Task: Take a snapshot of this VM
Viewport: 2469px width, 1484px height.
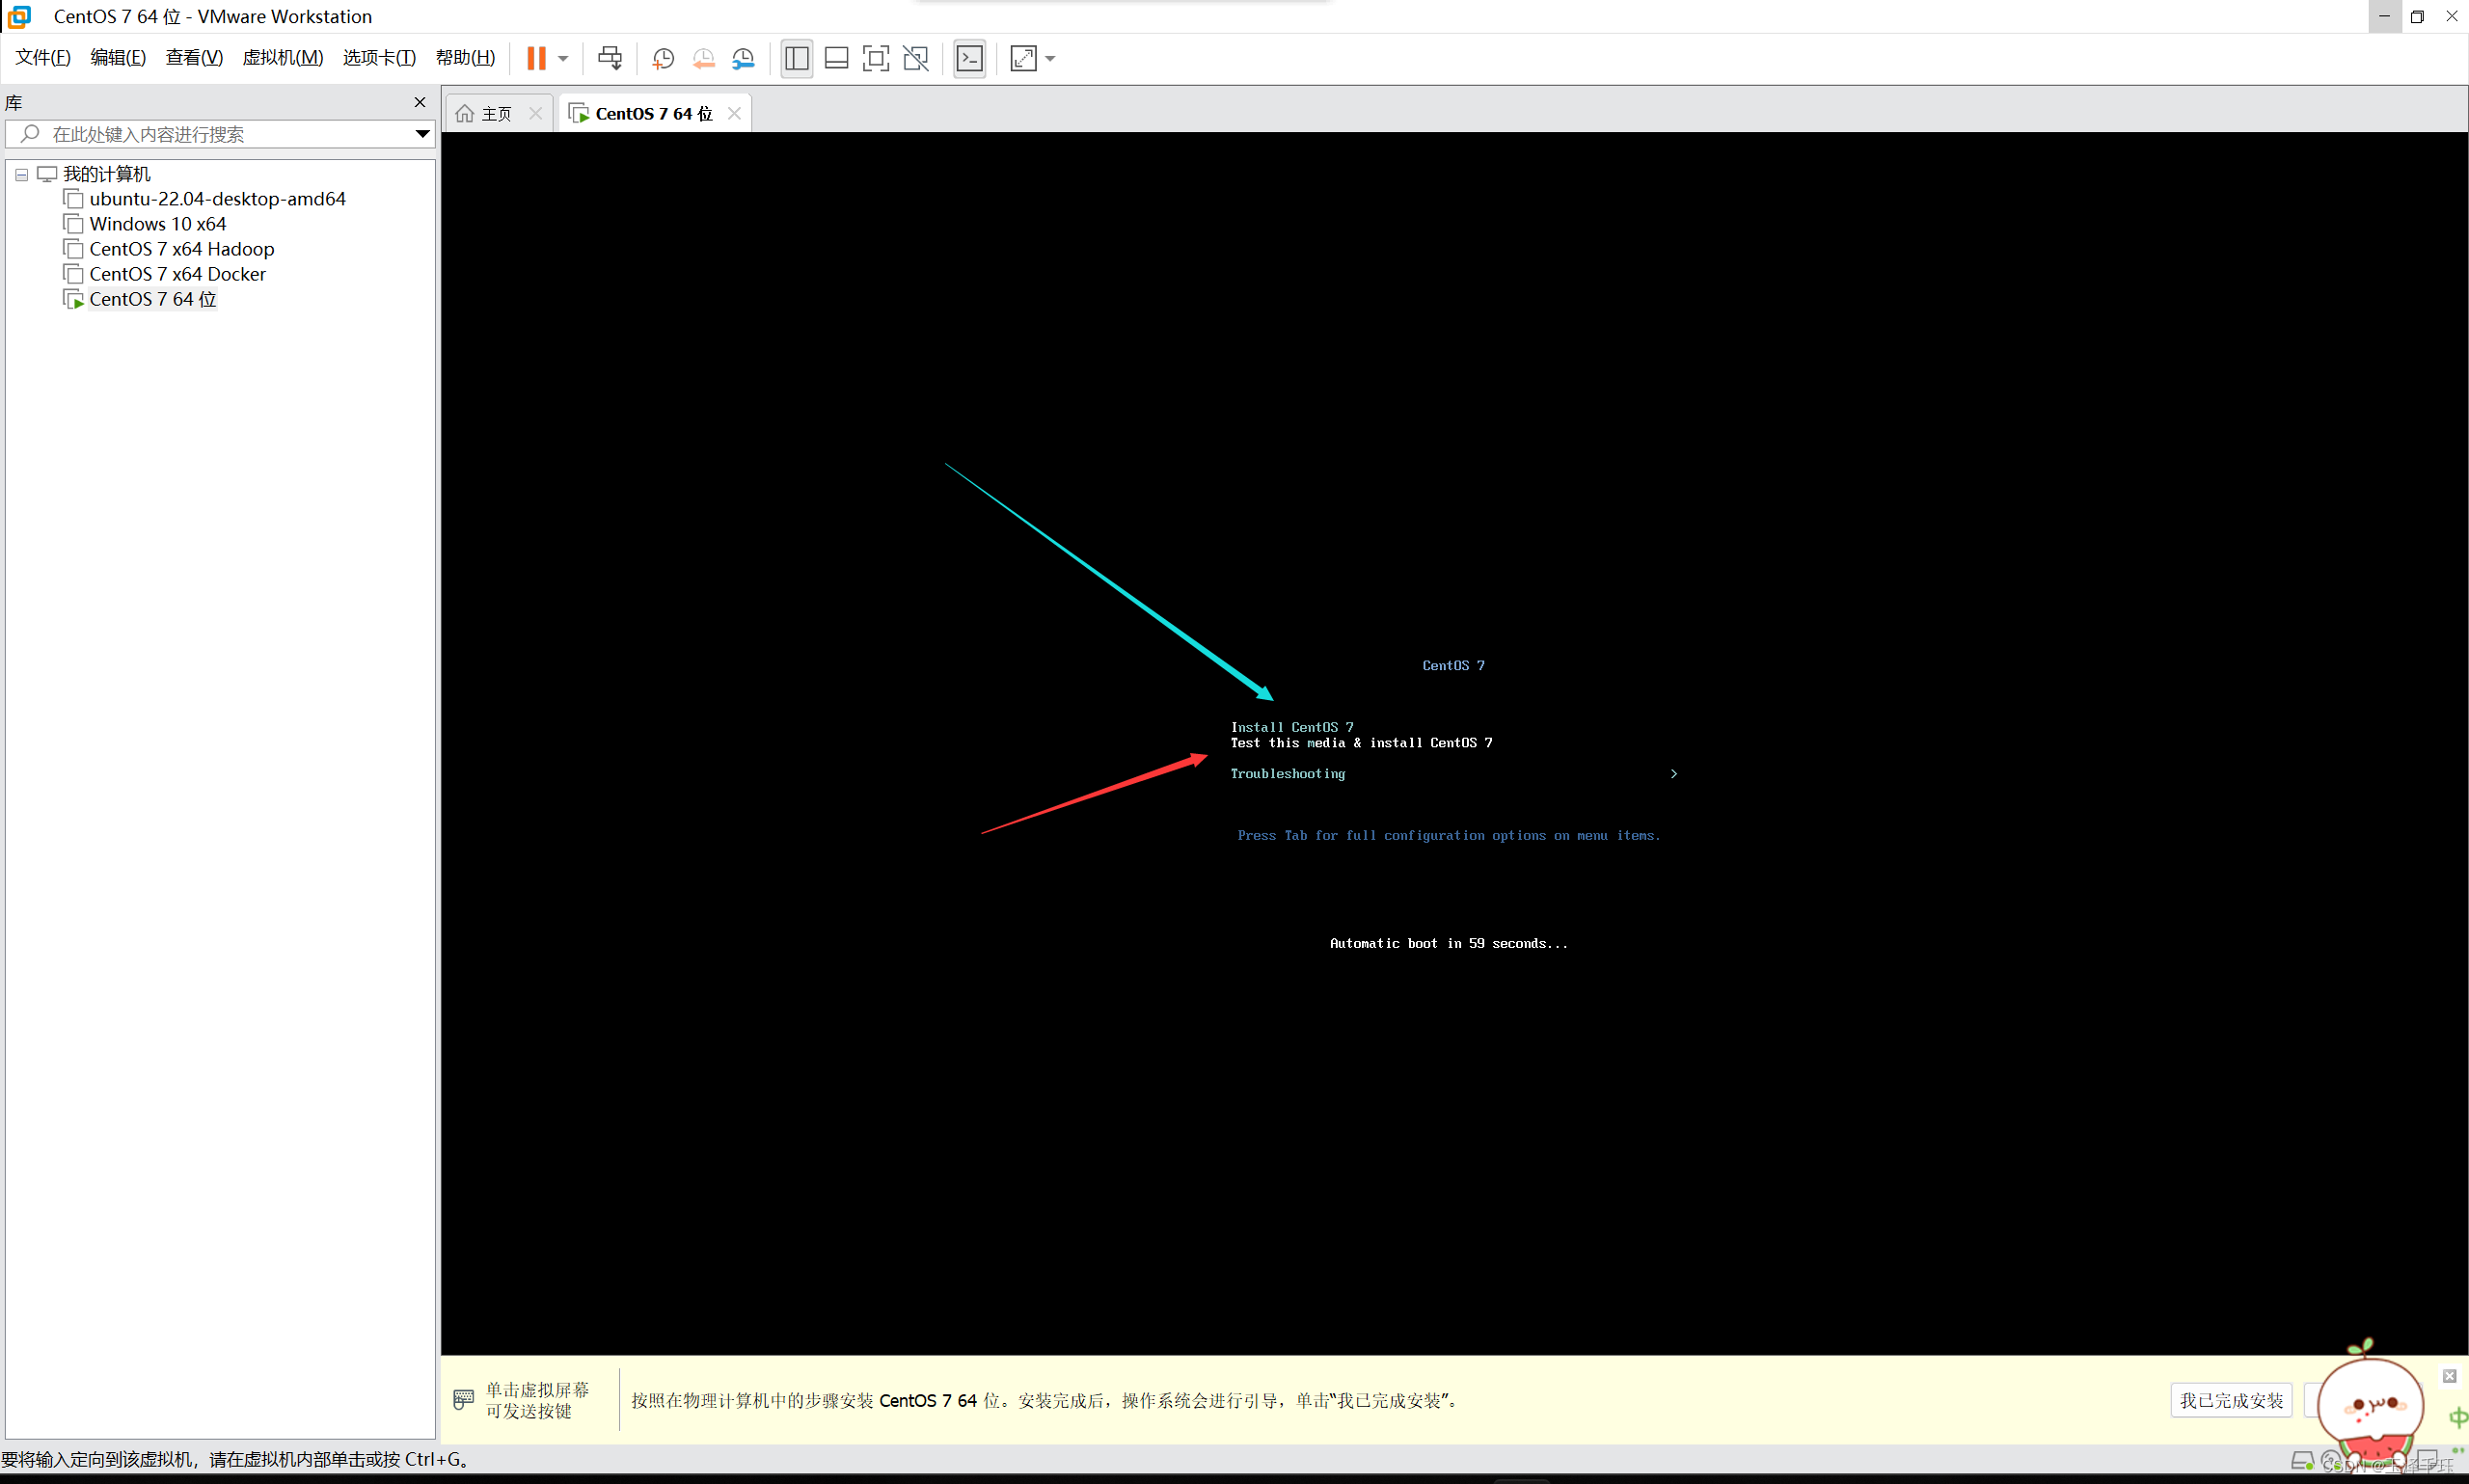Action: (662, 58)
